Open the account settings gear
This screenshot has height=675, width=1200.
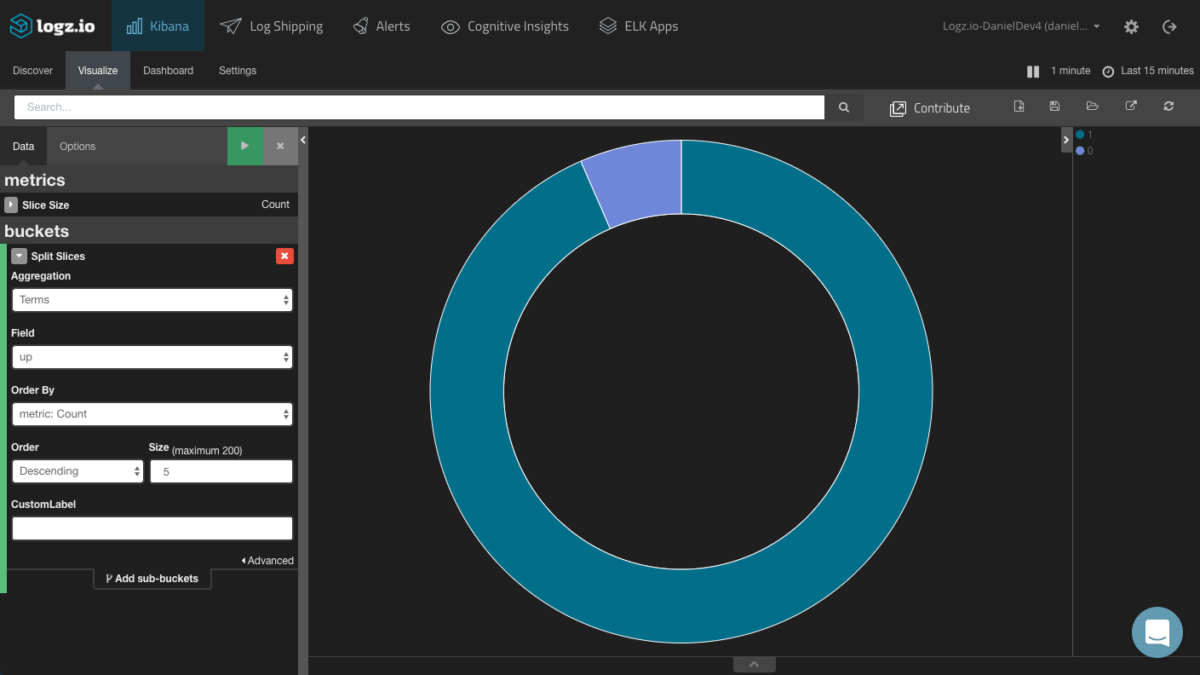coord(1130,27)
